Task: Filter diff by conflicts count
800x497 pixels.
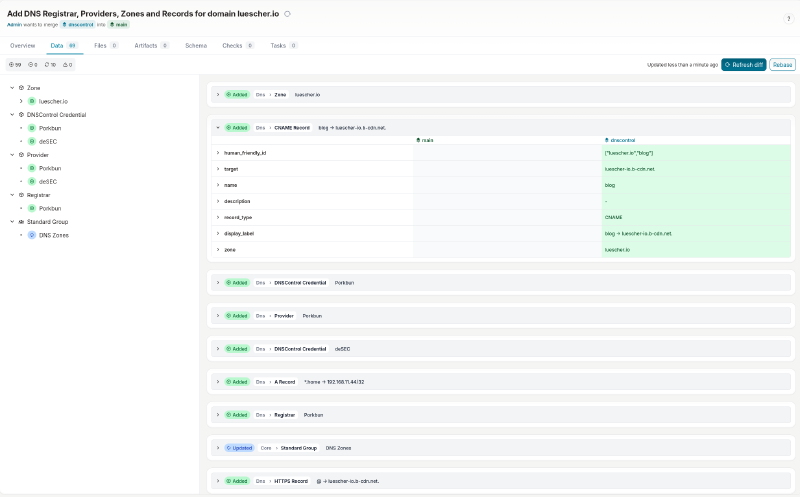Action: click(67, 65)
